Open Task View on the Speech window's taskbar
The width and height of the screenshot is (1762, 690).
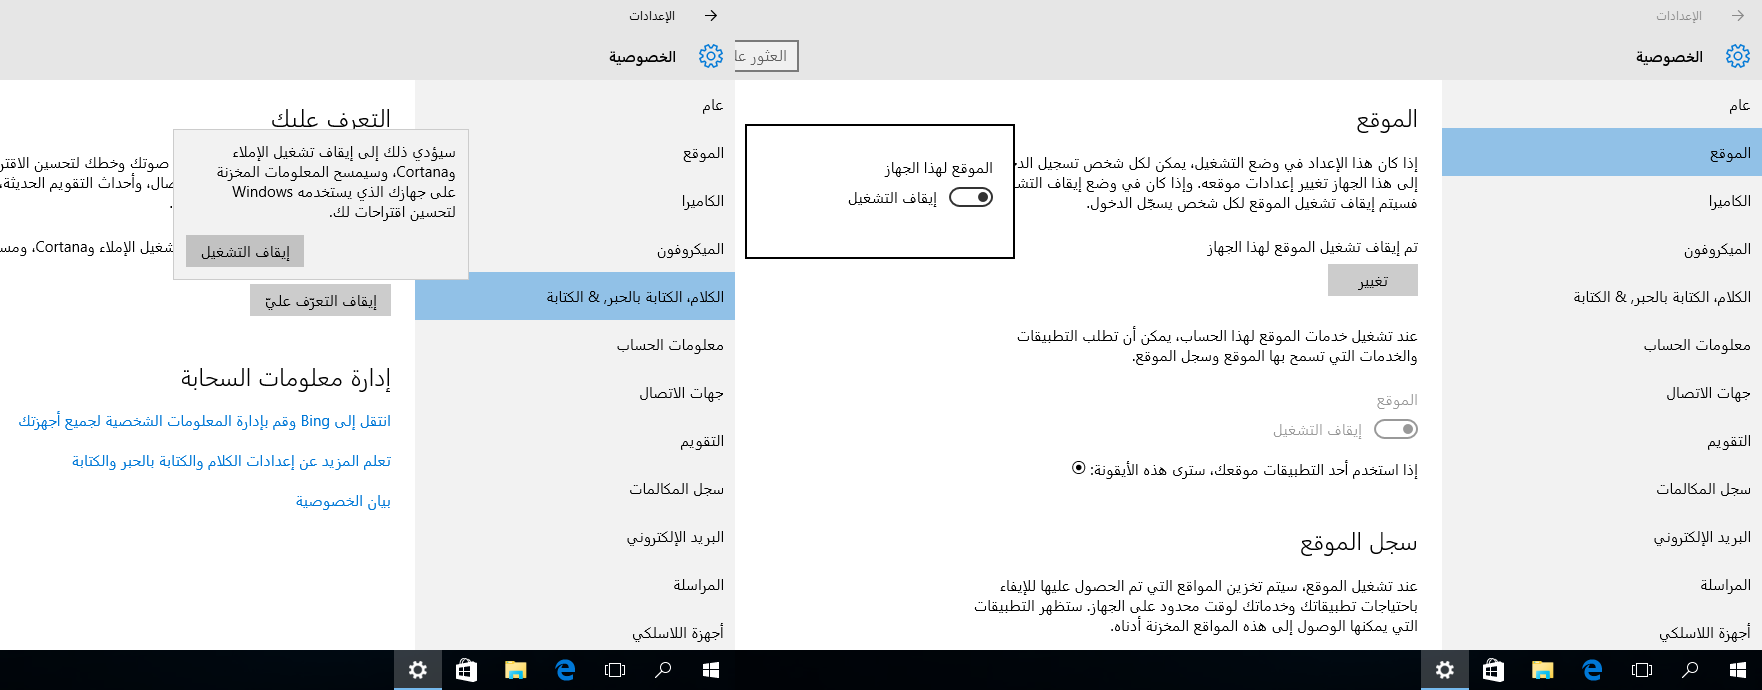(x=615, y=670)
